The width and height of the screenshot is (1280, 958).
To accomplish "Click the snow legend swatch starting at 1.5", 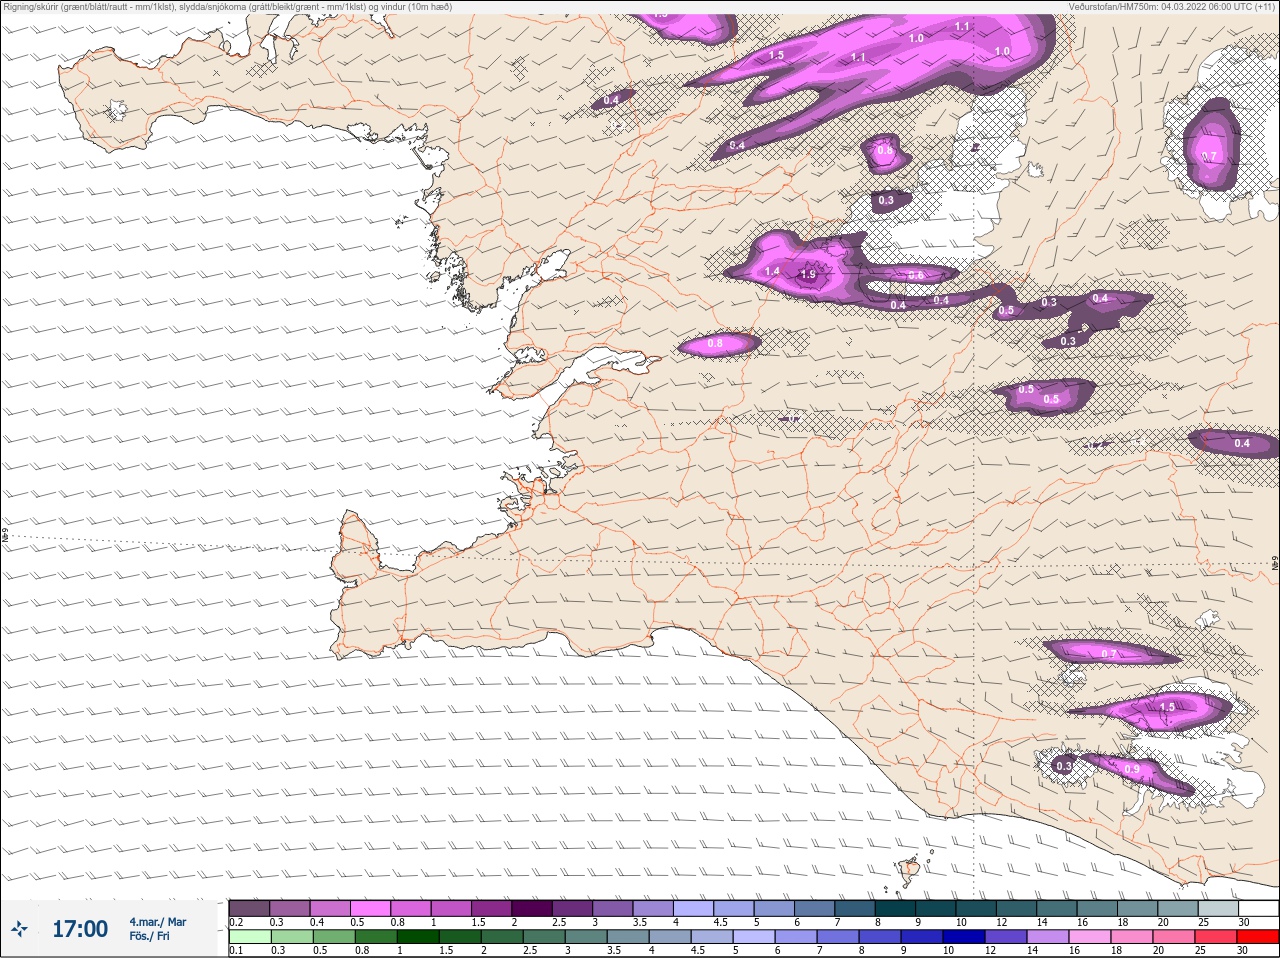I will tap(491, 908).
